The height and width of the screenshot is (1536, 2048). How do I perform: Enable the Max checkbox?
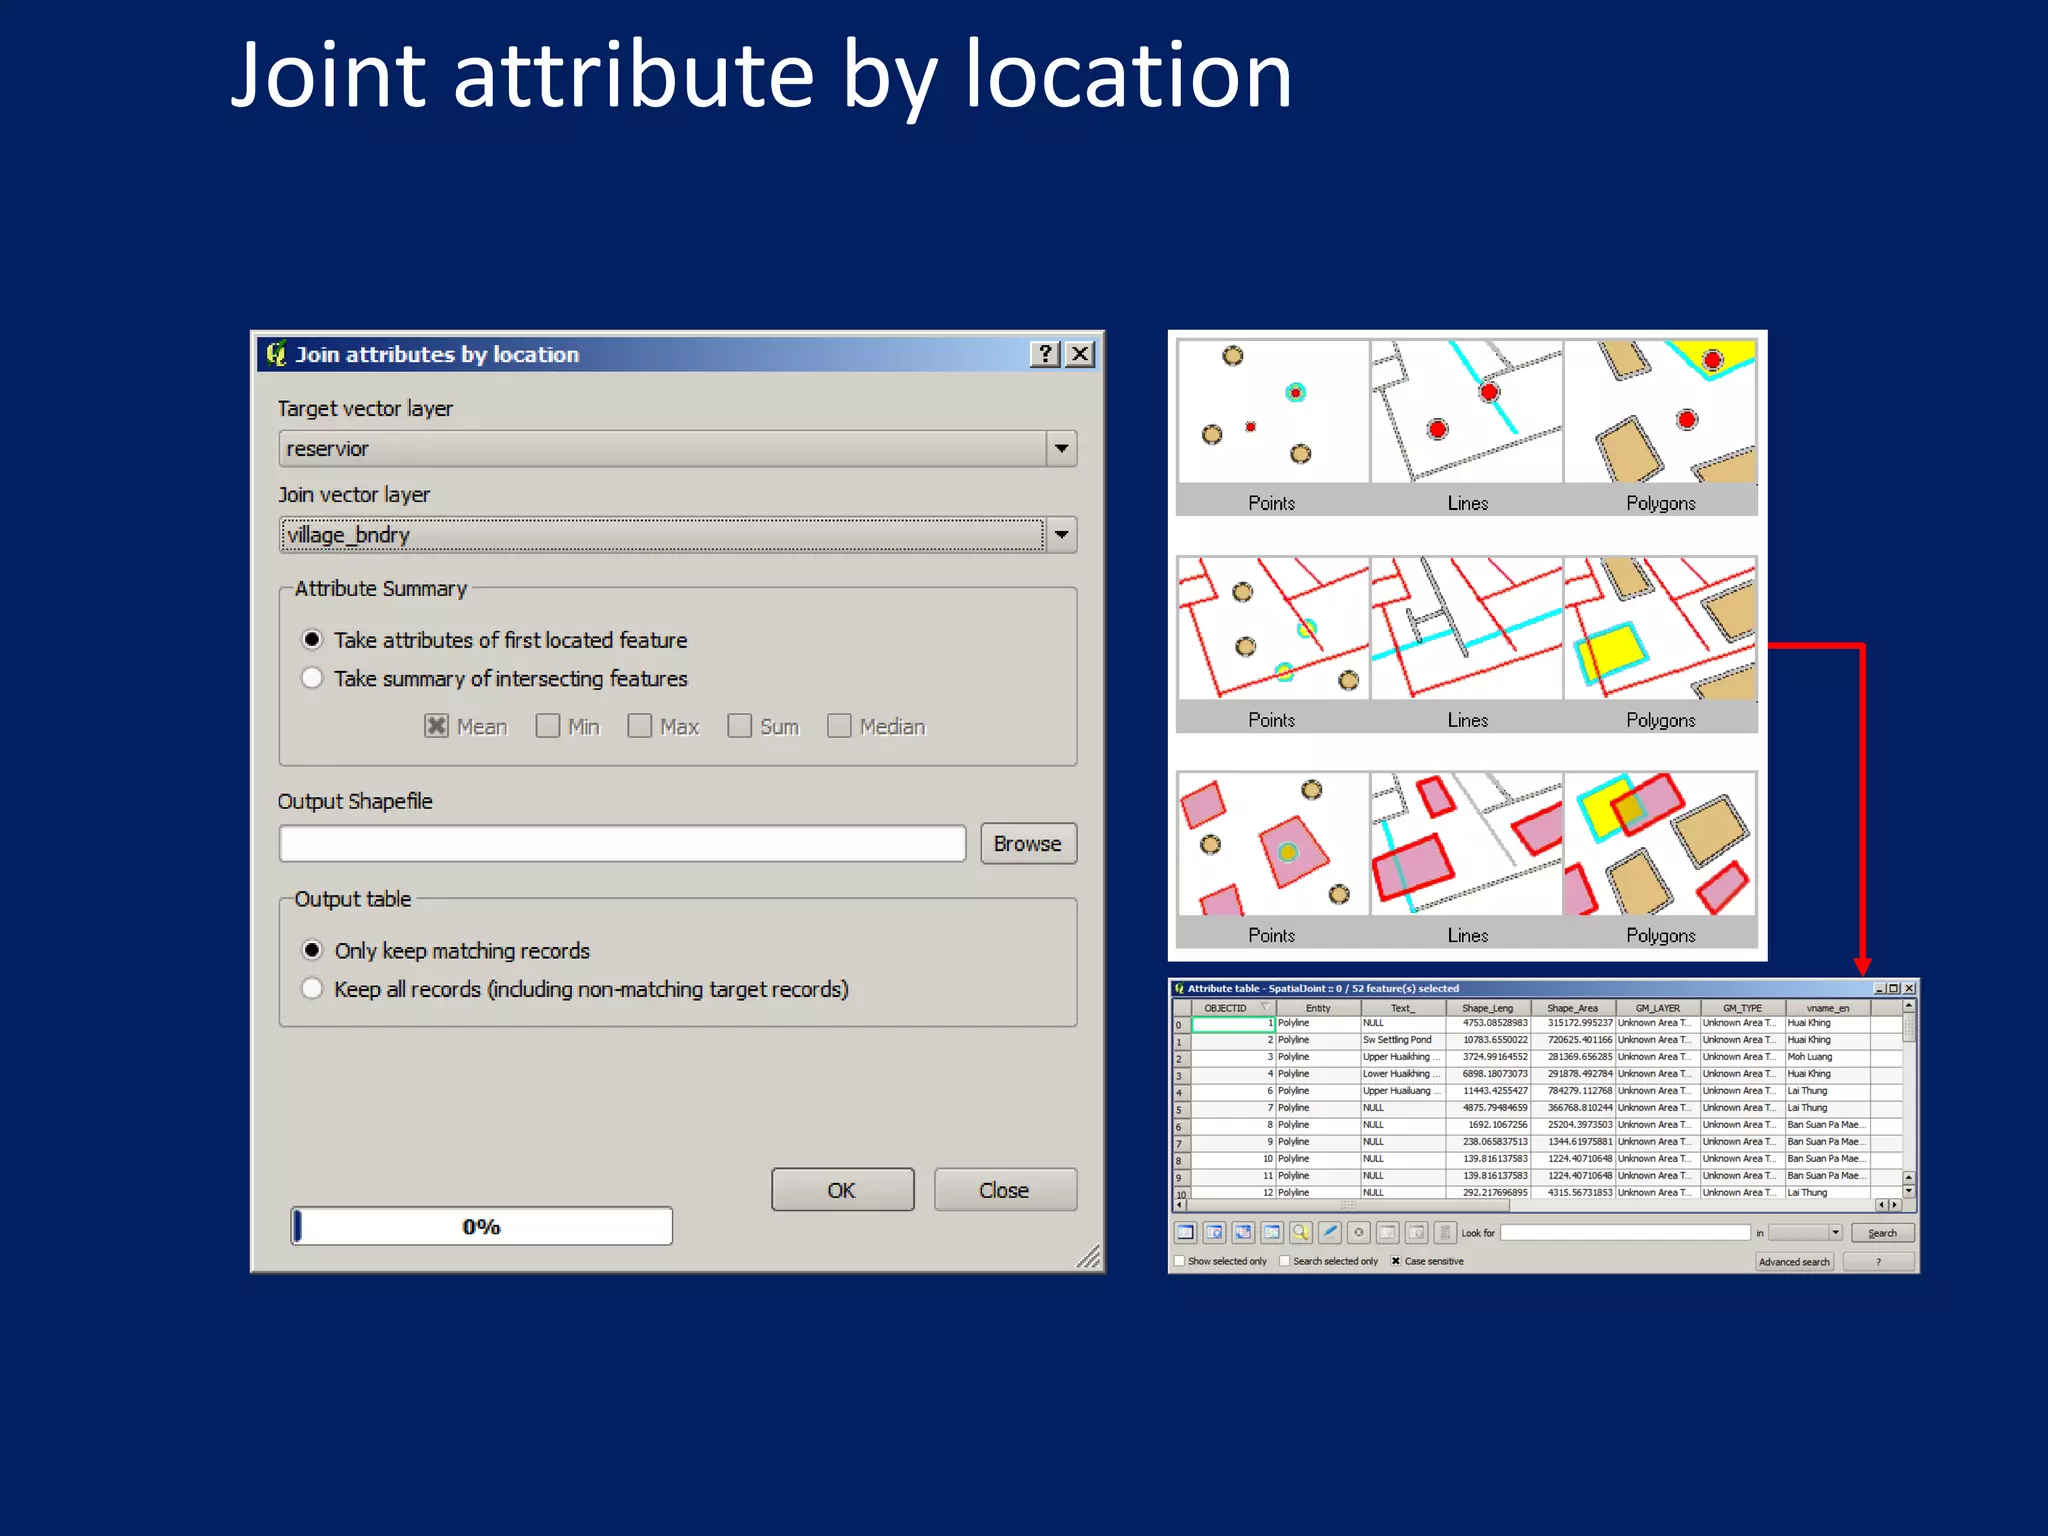pos(640,726)
